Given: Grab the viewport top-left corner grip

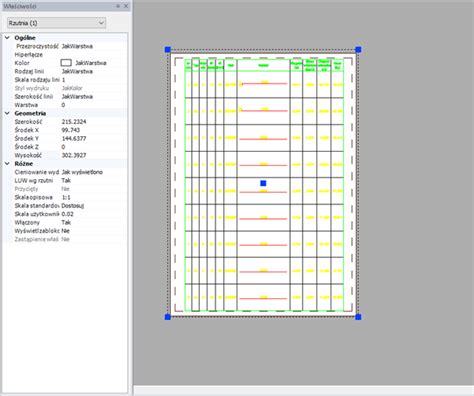Looking at the screenshot, I should pyautogui.click(x=168, y=50).
